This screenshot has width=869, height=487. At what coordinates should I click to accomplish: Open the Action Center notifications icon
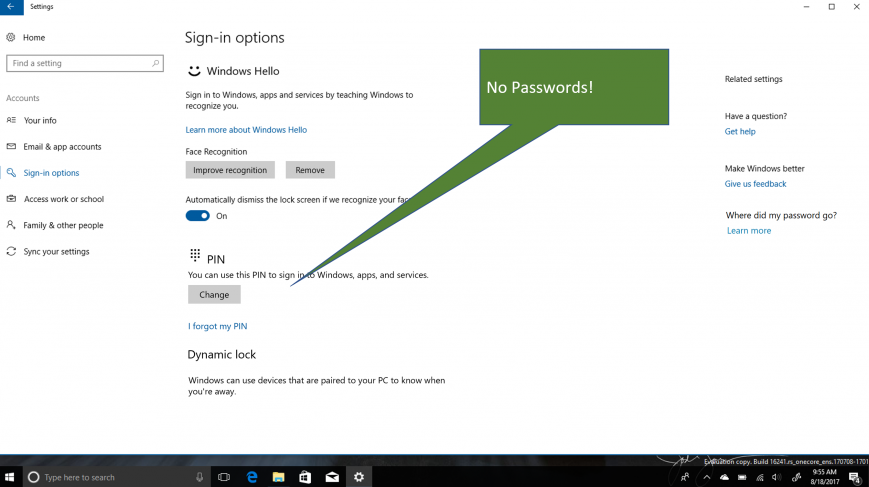point(854,477)
